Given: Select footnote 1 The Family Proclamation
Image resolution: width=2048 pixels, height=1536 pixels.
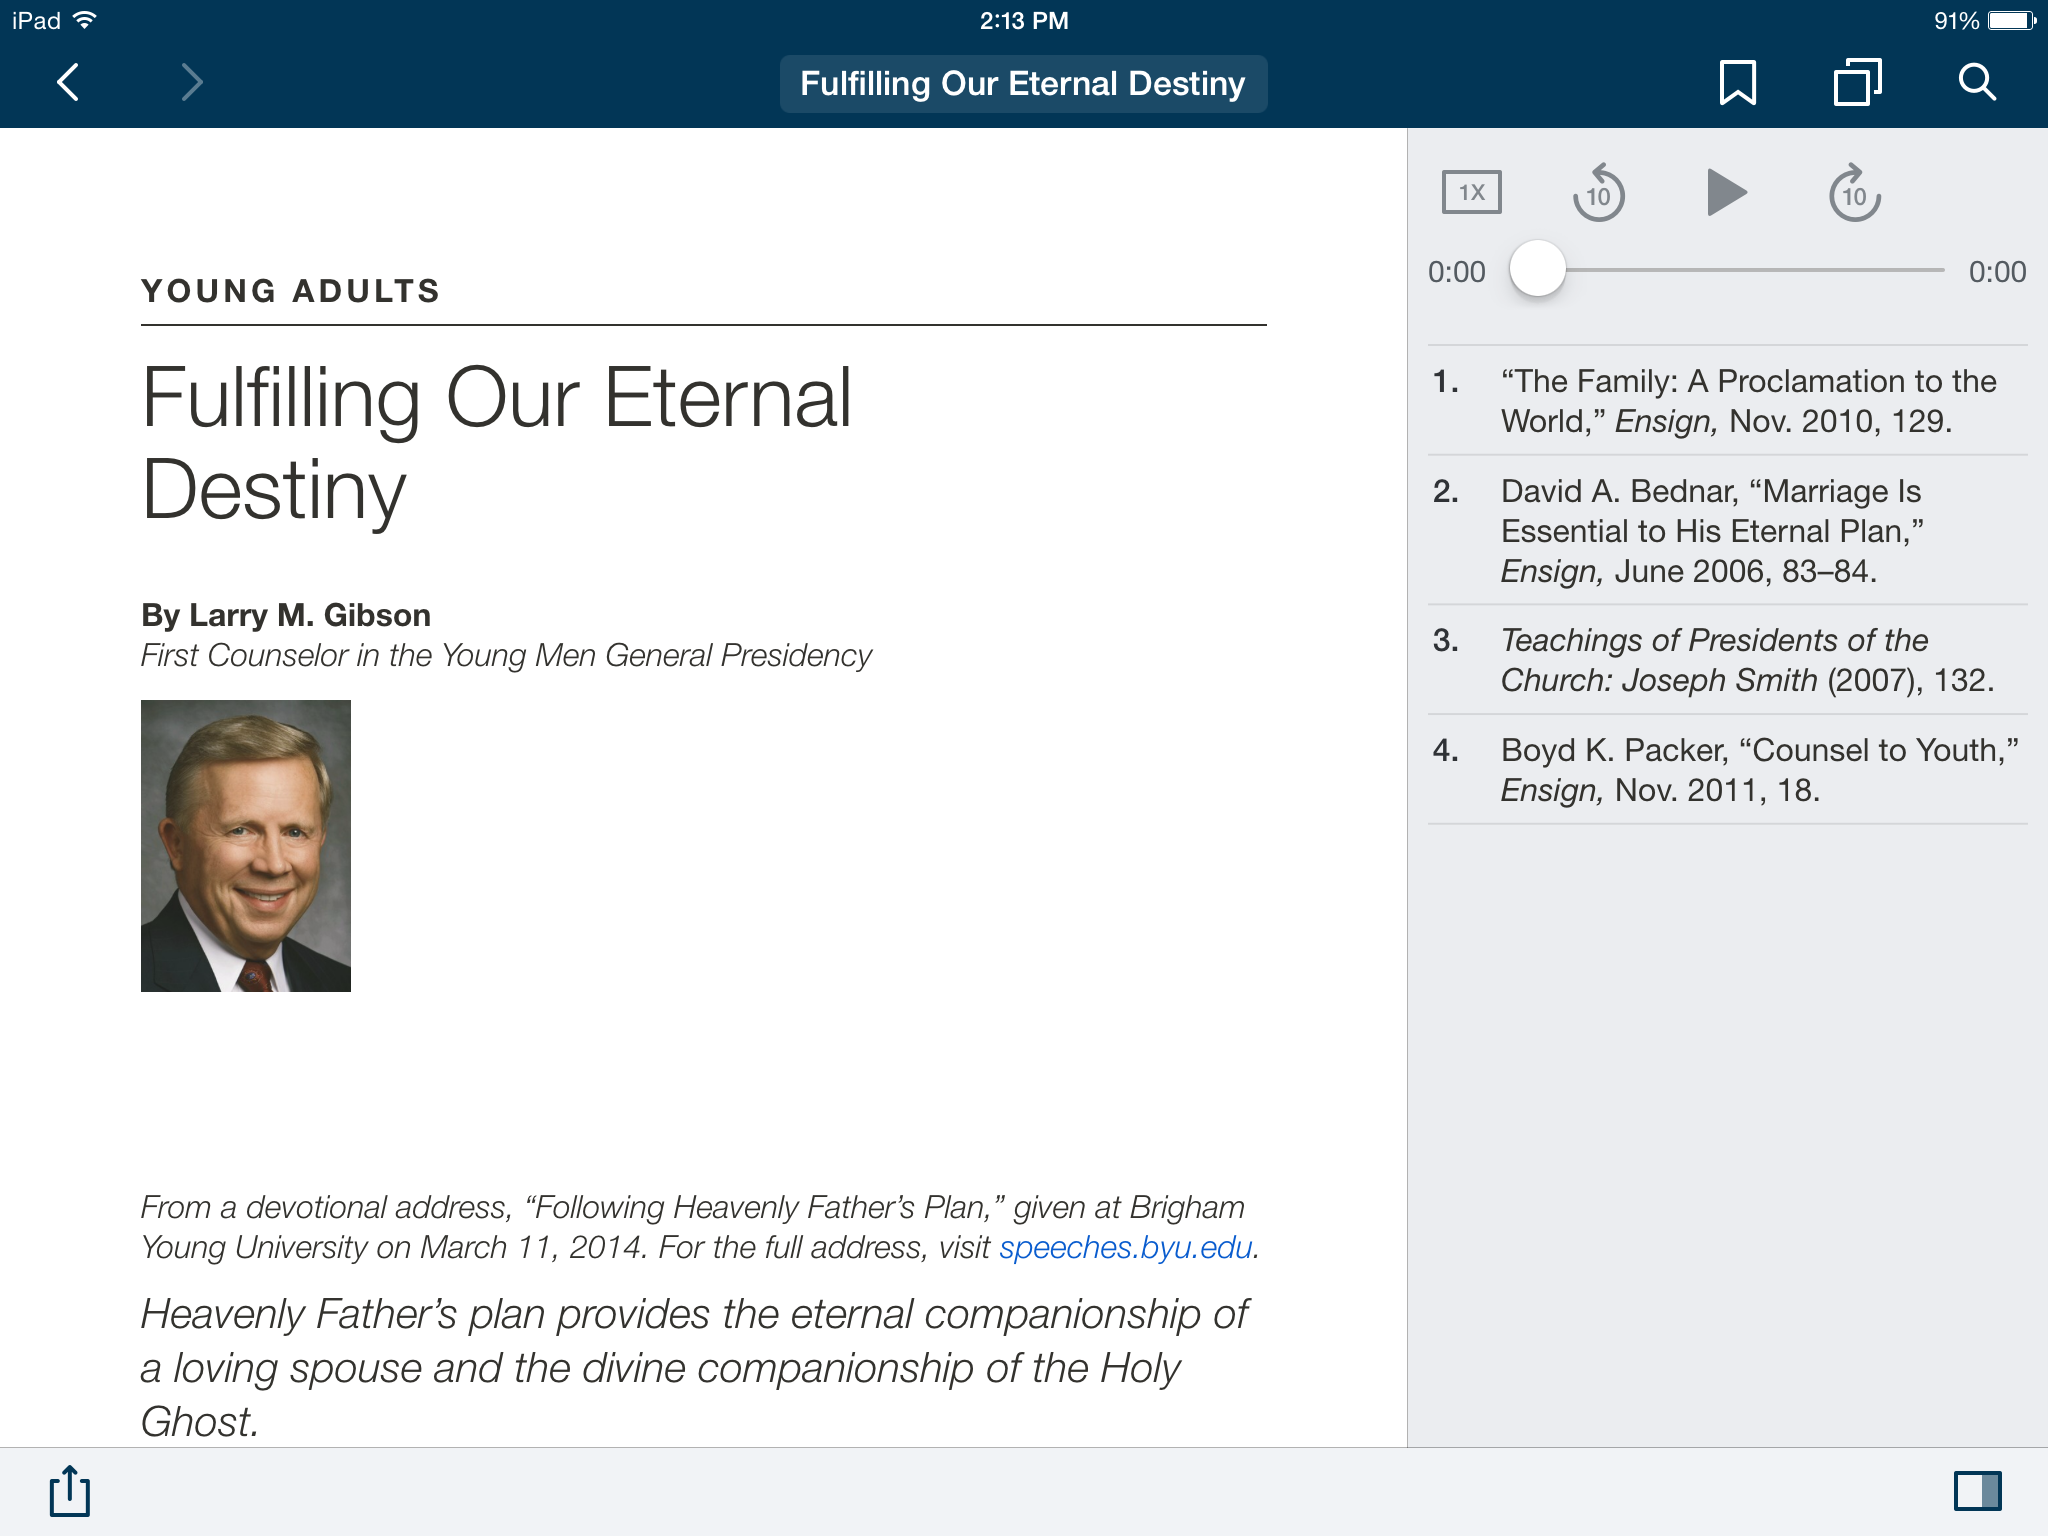Looking at the screenshot, I should point(1727,401).
